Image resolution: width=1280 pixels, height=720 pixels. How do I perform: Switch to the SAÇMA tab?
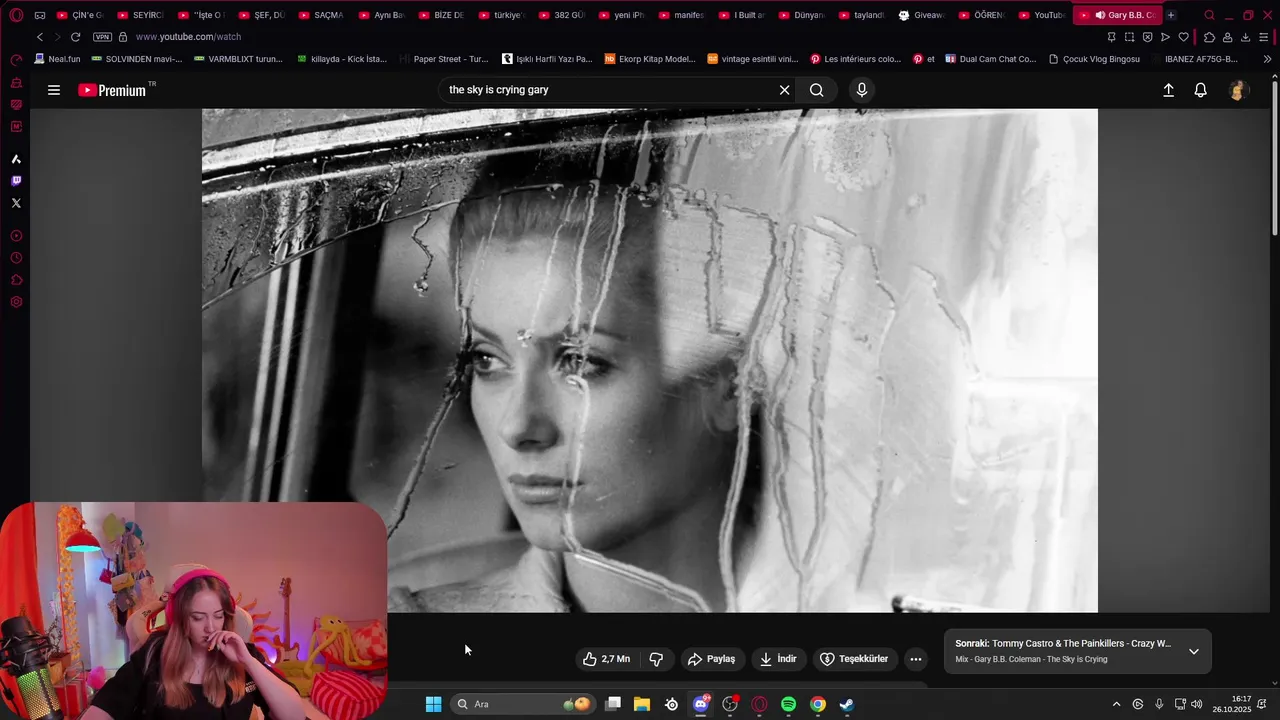click(320, 15)
